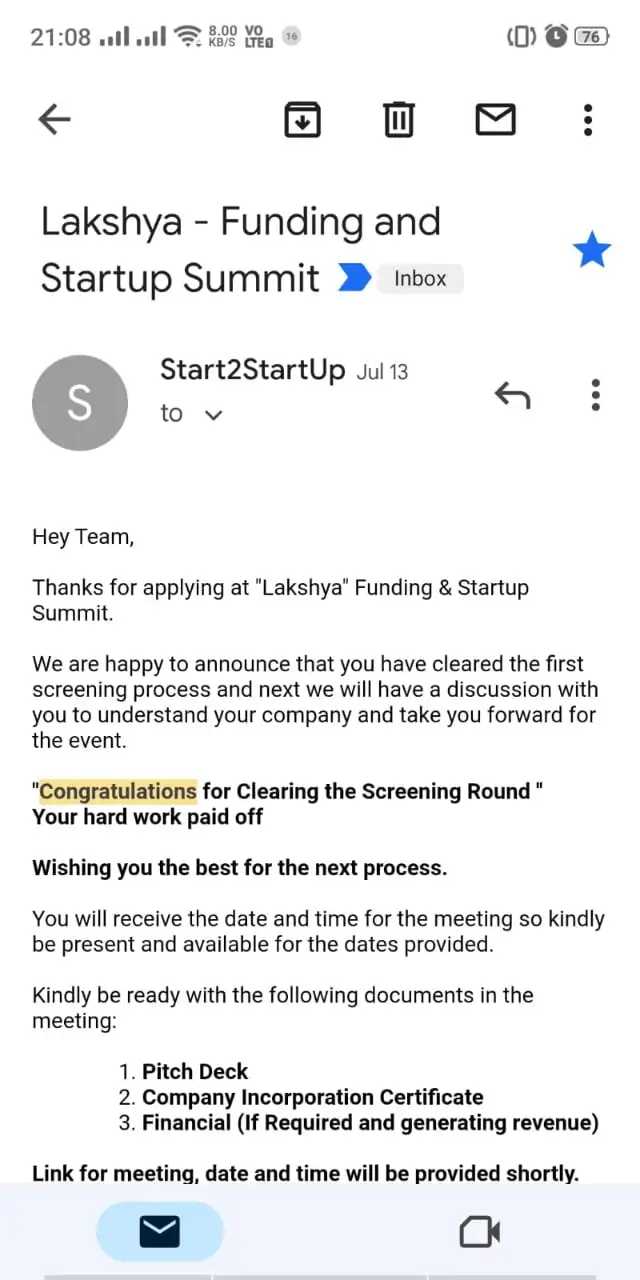Tap the highlighted word Congratulations

click(x=118, y=791)
